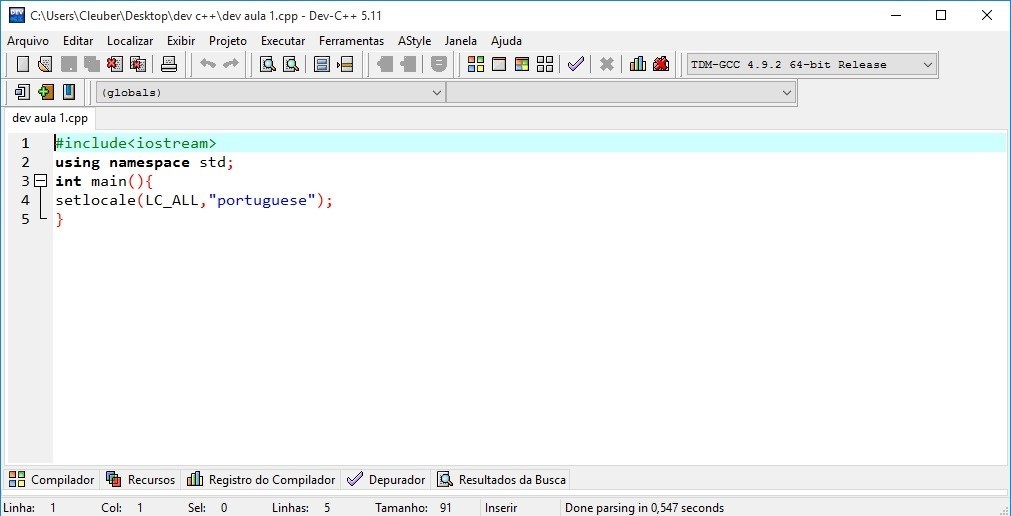Open the Localizar menu
1011x516 pixels.
click(130, 41)
